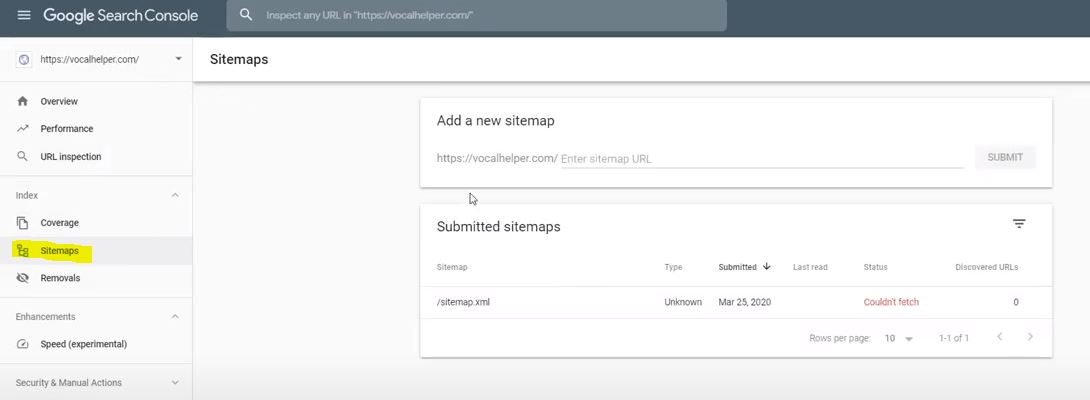Click the previous page arrow
The width and height of the screenshot is (1090, 400).
click(x=1000, y=337)
